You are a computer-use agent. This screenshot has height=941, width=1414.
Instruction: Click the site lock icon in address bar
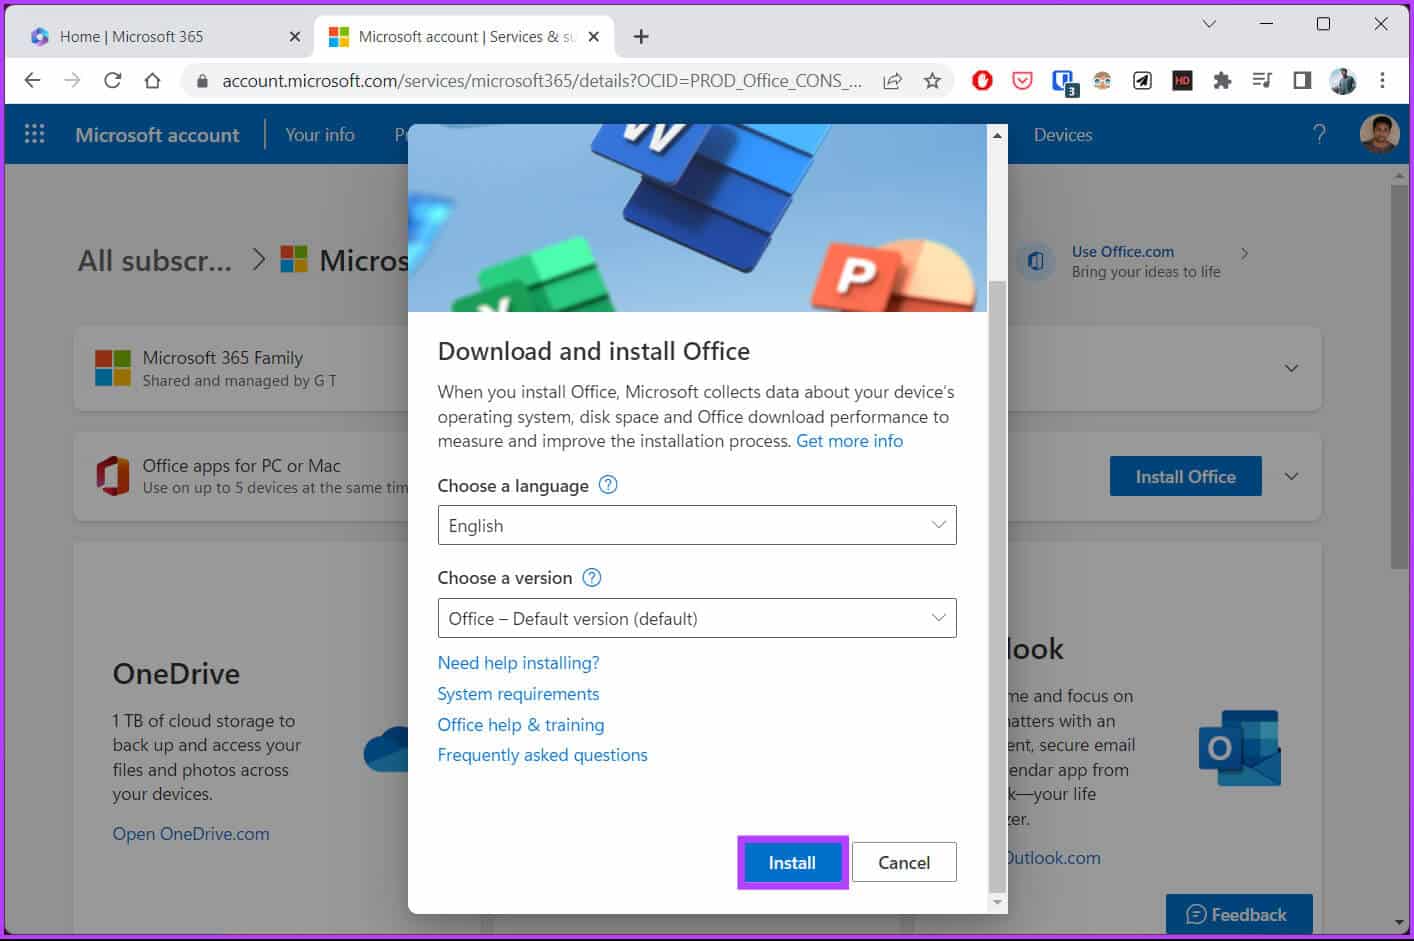[202, 81]
